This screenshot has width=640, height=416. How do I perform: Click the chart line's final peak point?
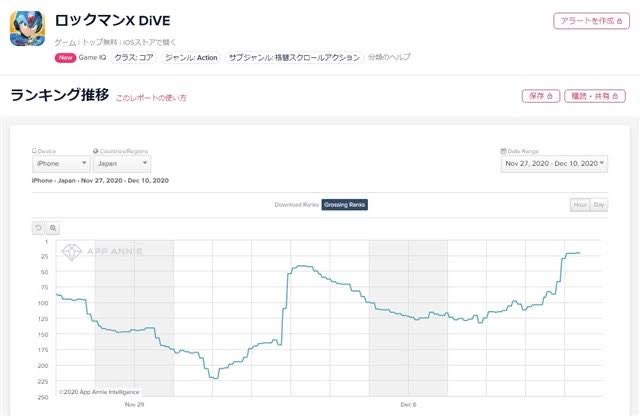(x=579, y=253)
